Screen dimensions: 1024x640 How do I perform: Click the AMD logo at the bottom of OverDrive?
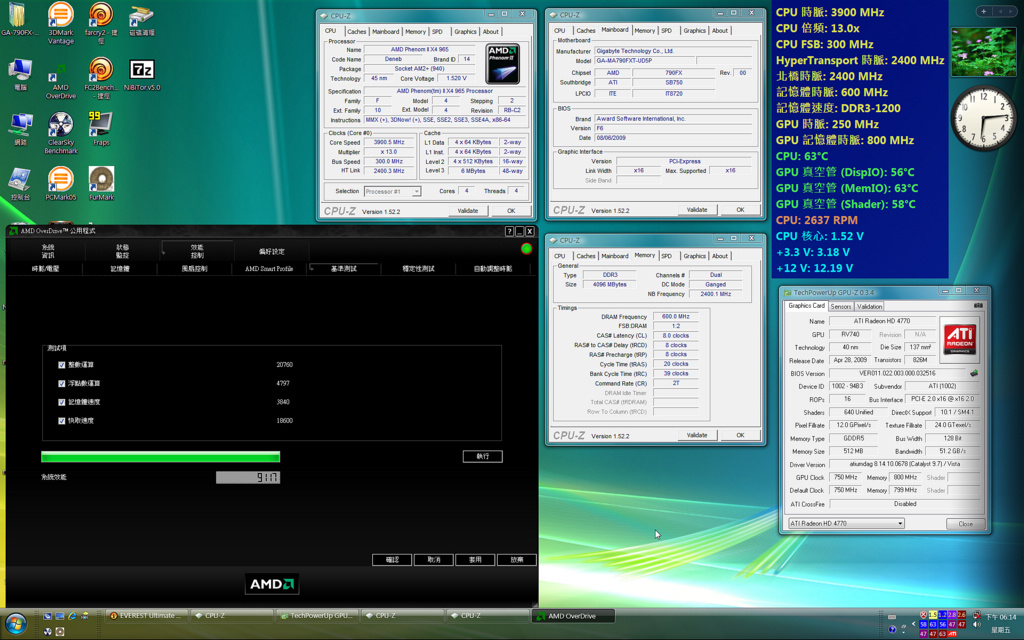coord(272,584)
